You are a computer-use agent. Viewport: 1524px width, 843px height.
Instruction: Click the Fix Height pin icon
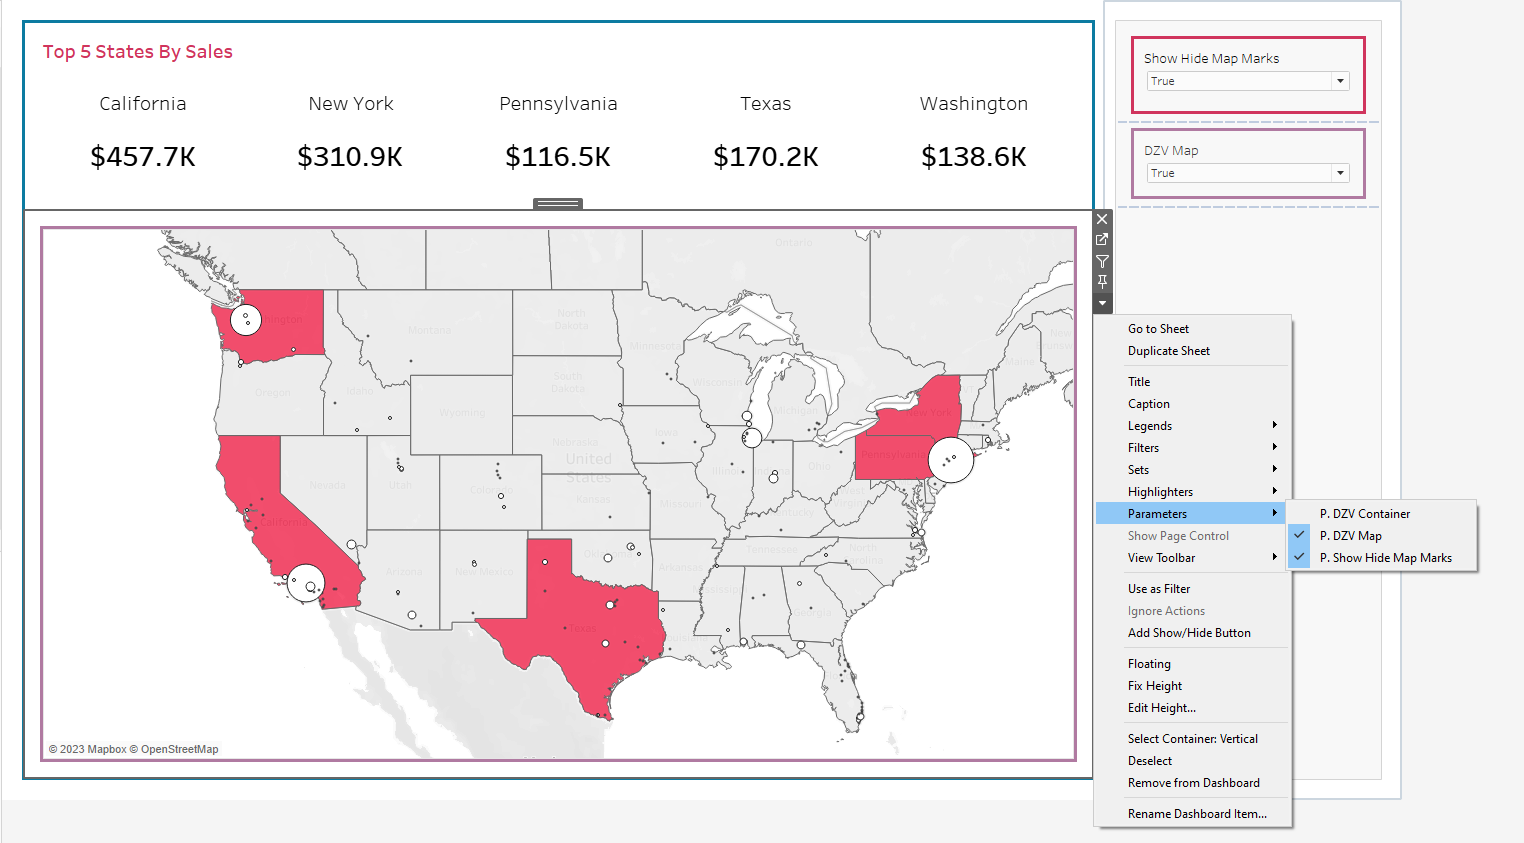click(x=1102, y=282)
